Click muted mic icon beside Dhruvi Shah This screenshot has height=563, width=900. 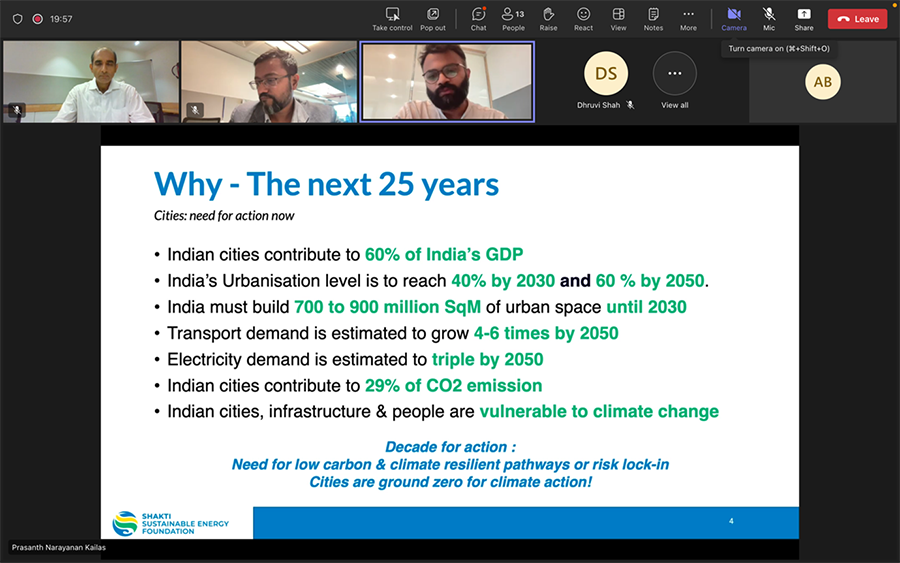[630, 105]
